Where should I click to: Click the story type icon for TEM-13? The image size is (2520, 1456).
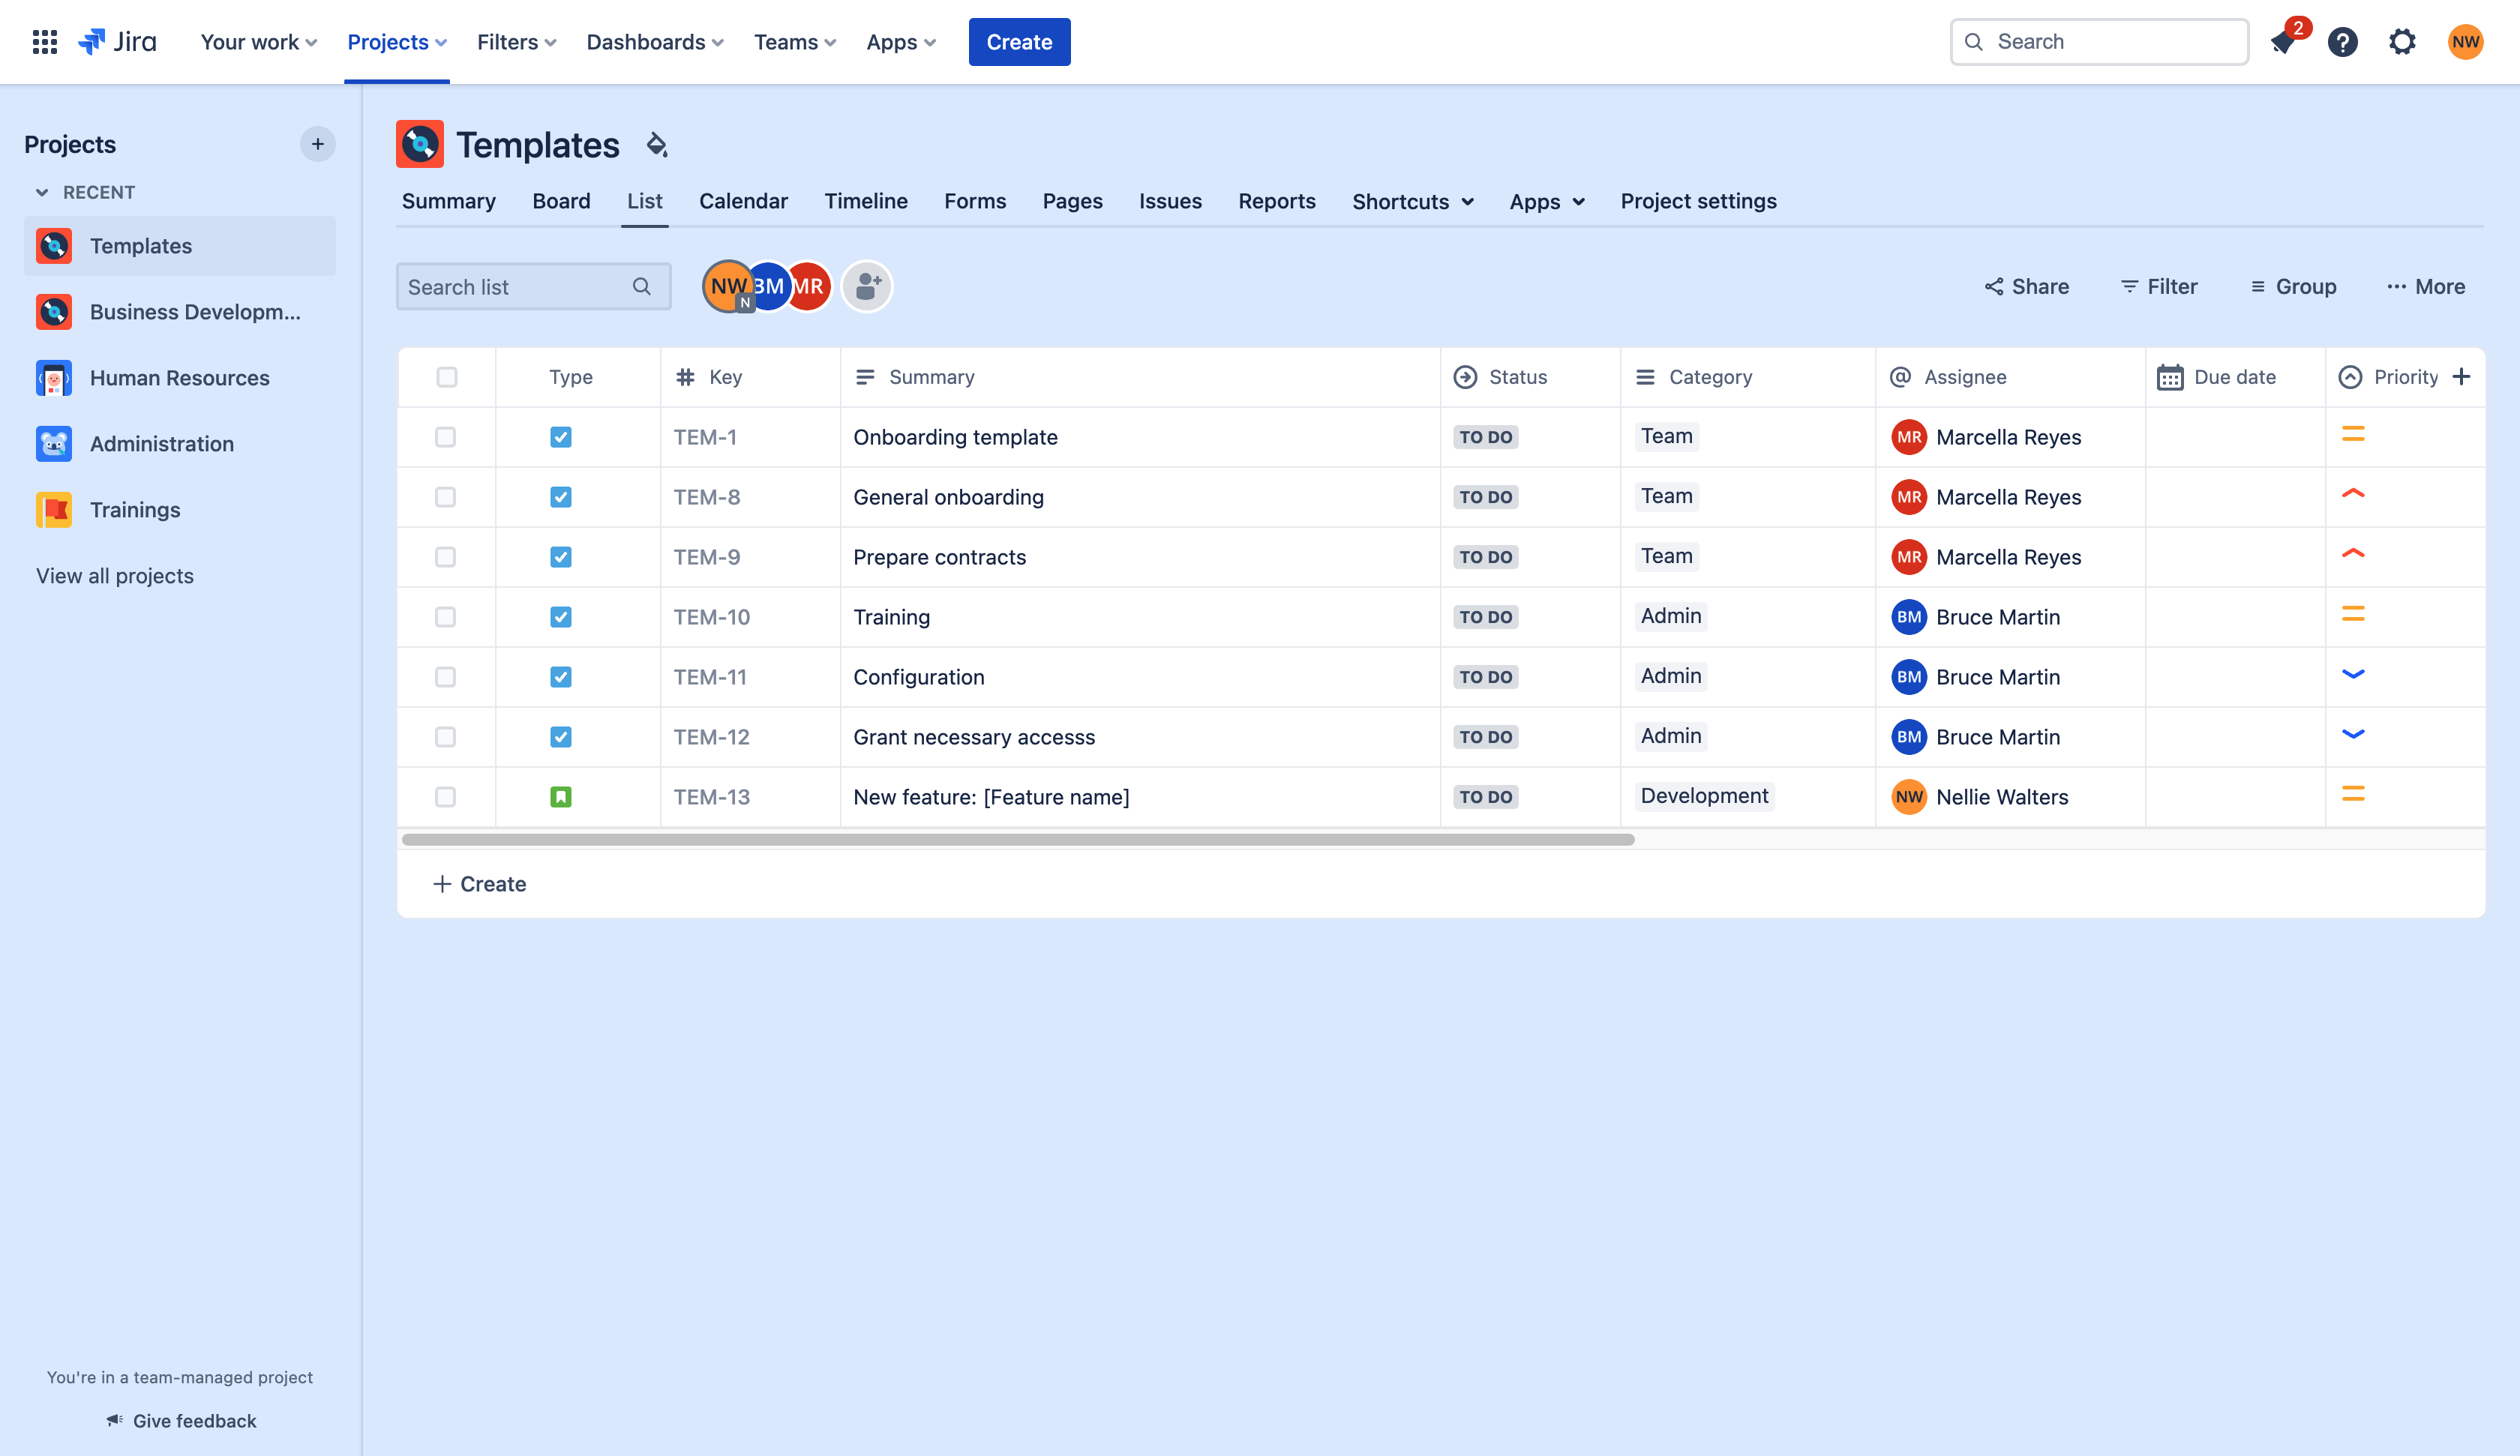561,797
